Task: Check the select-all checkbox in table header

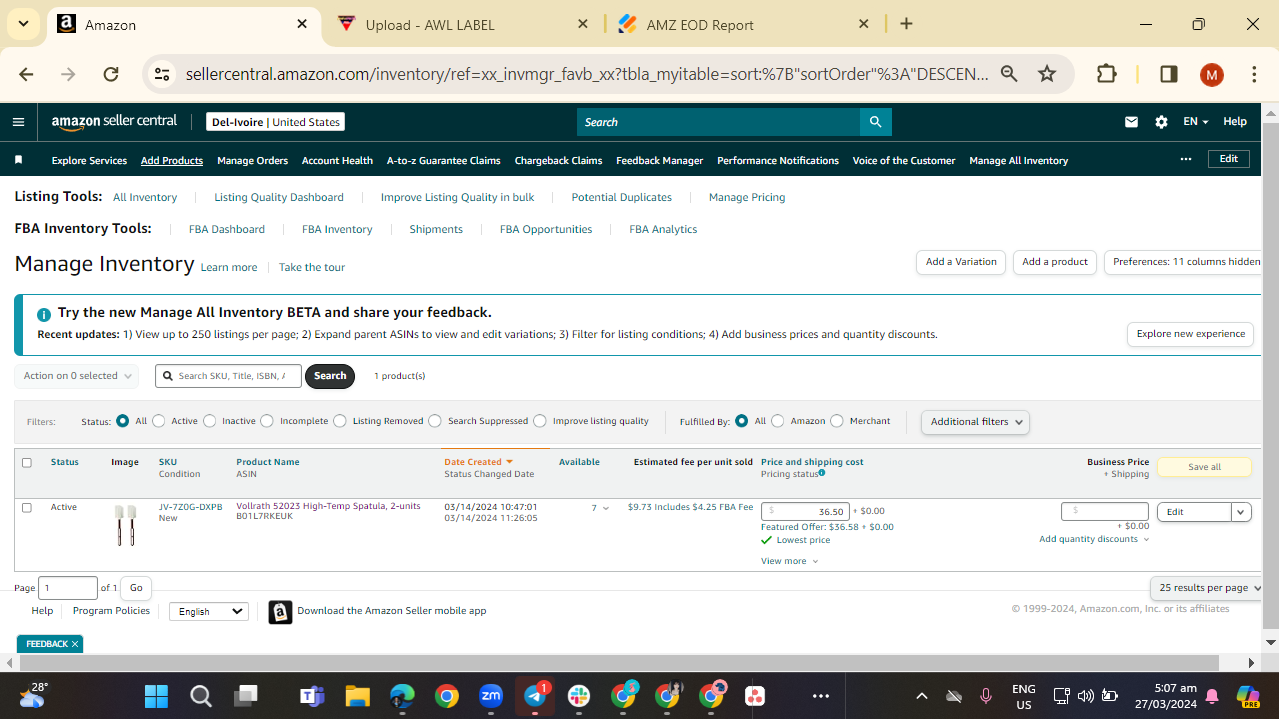Action: pyautogui.click(x=27, y=462)
